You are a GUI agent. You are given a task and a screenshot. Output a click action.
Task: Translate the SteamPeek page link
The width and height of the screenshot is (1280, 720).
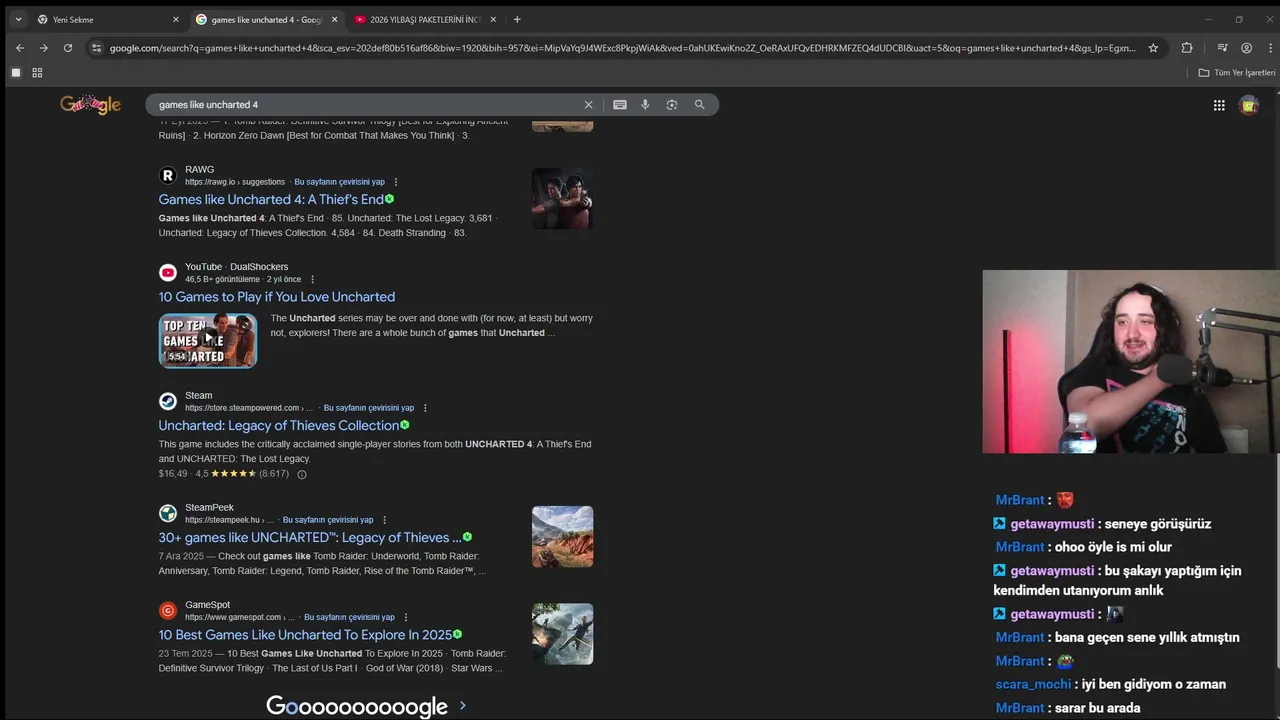[x=328, y=520]
